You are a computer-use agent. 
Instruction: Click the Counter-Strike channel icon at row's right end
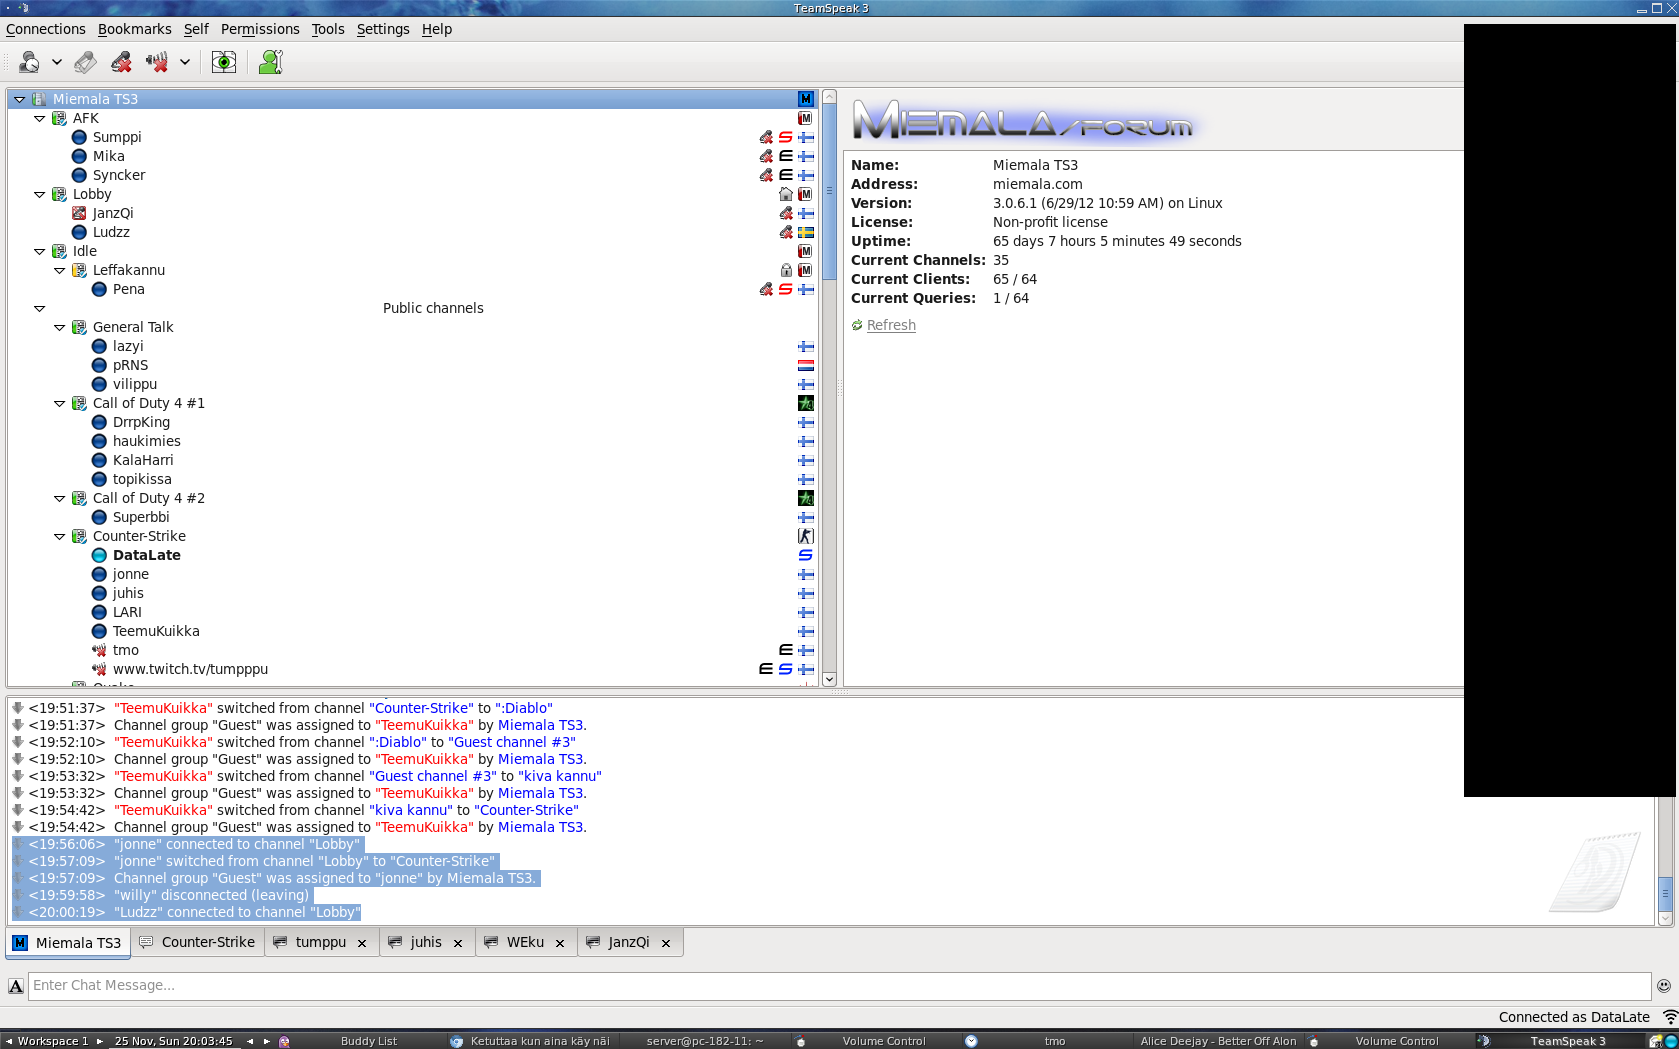point(805,536)
